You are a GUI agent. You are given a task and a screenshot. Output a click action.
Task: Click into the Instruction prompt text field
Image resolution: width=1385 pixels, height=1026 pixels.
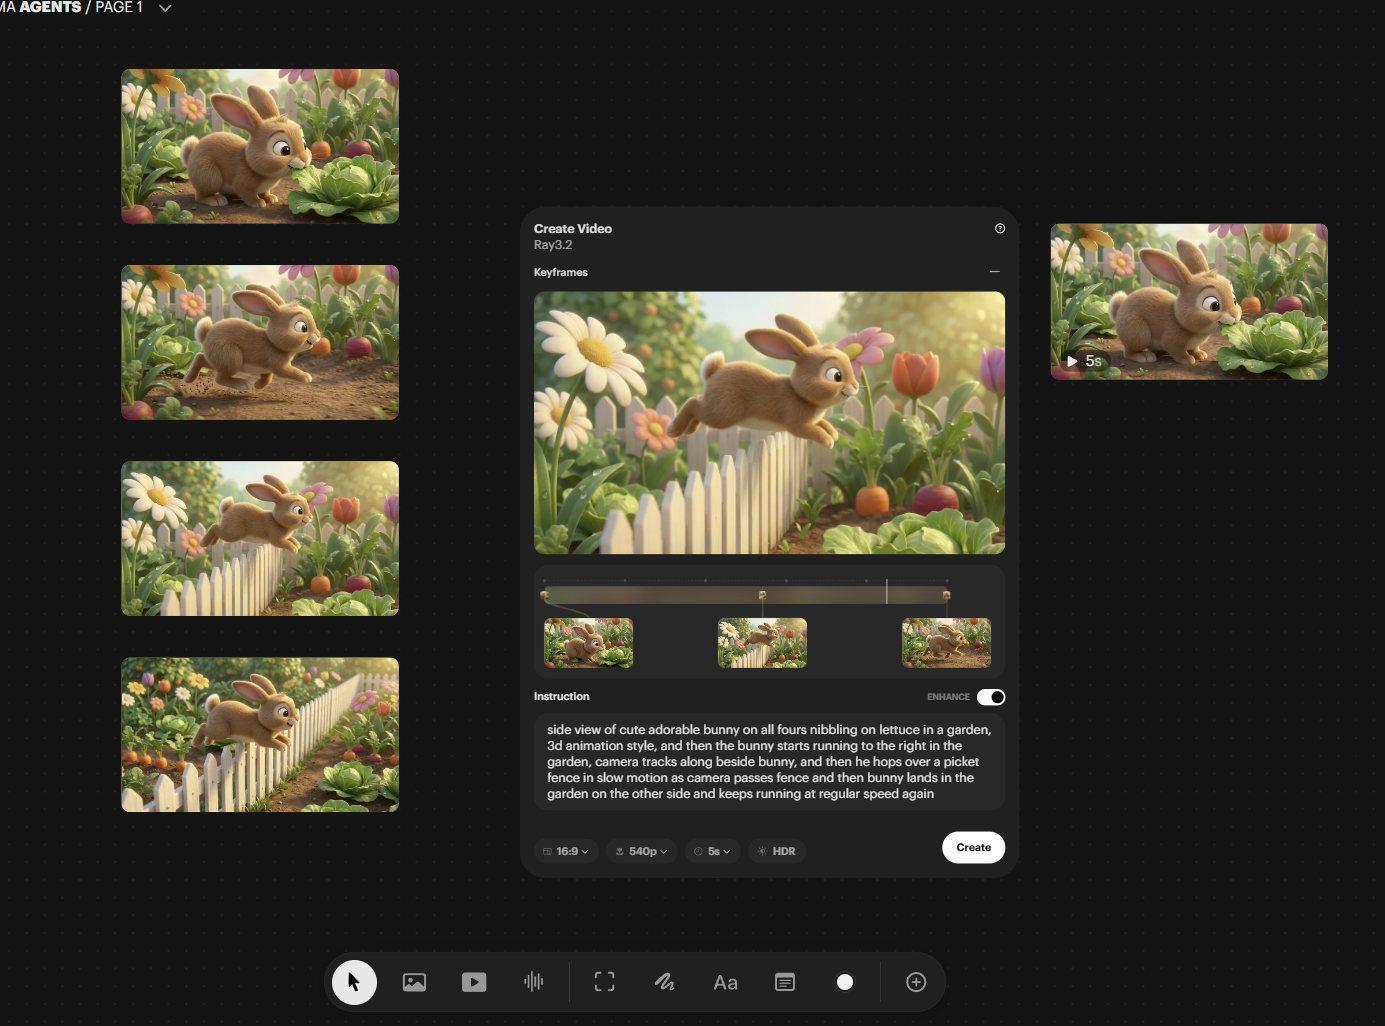pos(769,762)
